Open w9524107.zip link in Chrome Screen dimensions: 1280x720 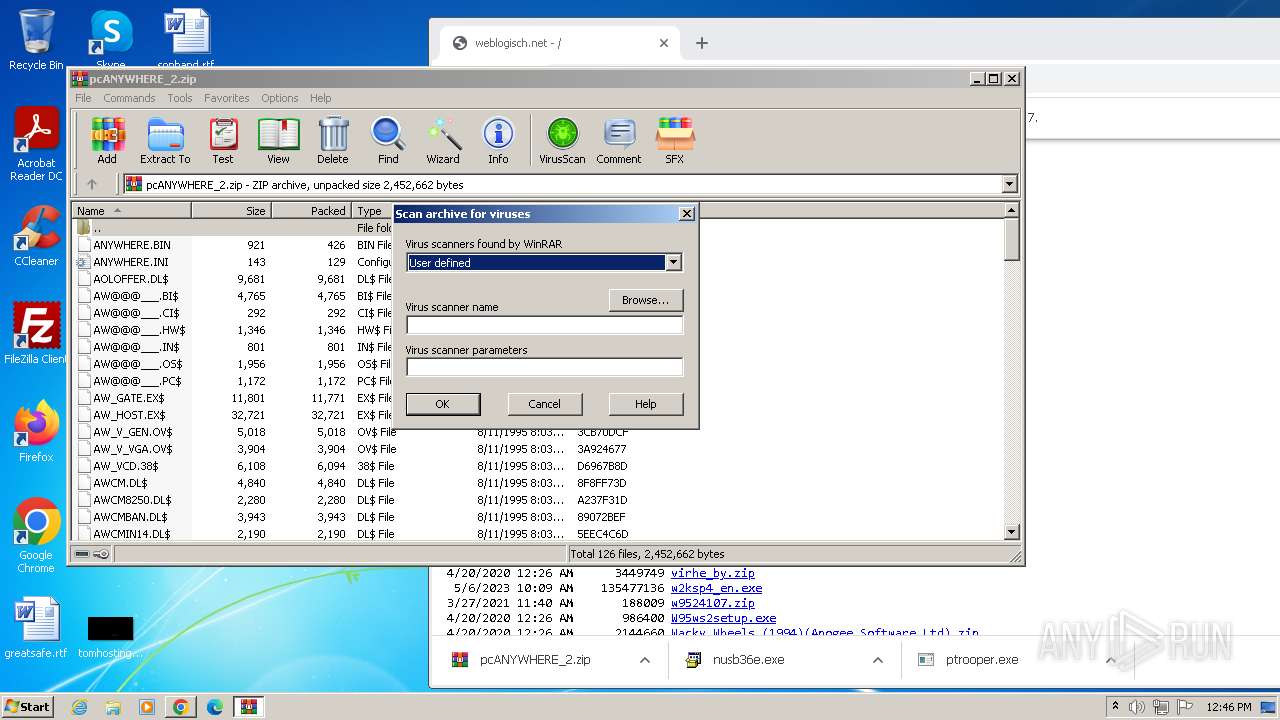713,603
